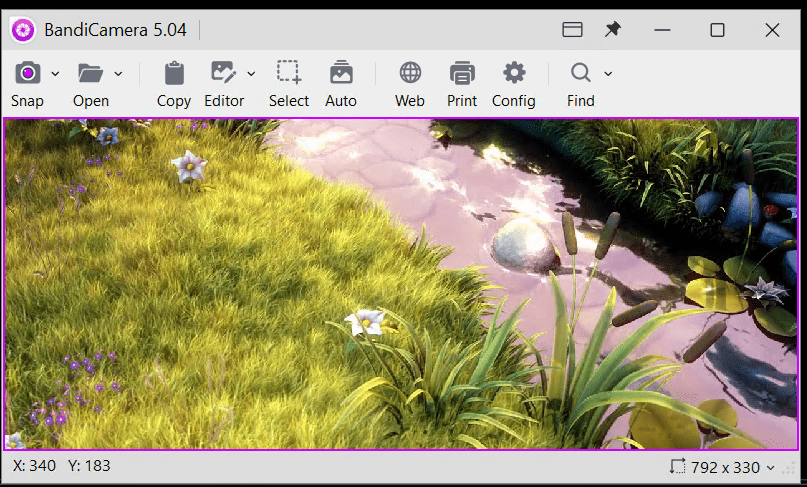Minimize the BandiCamera window
The height and width of the screenshot is (487, 807).
(662, 30)
